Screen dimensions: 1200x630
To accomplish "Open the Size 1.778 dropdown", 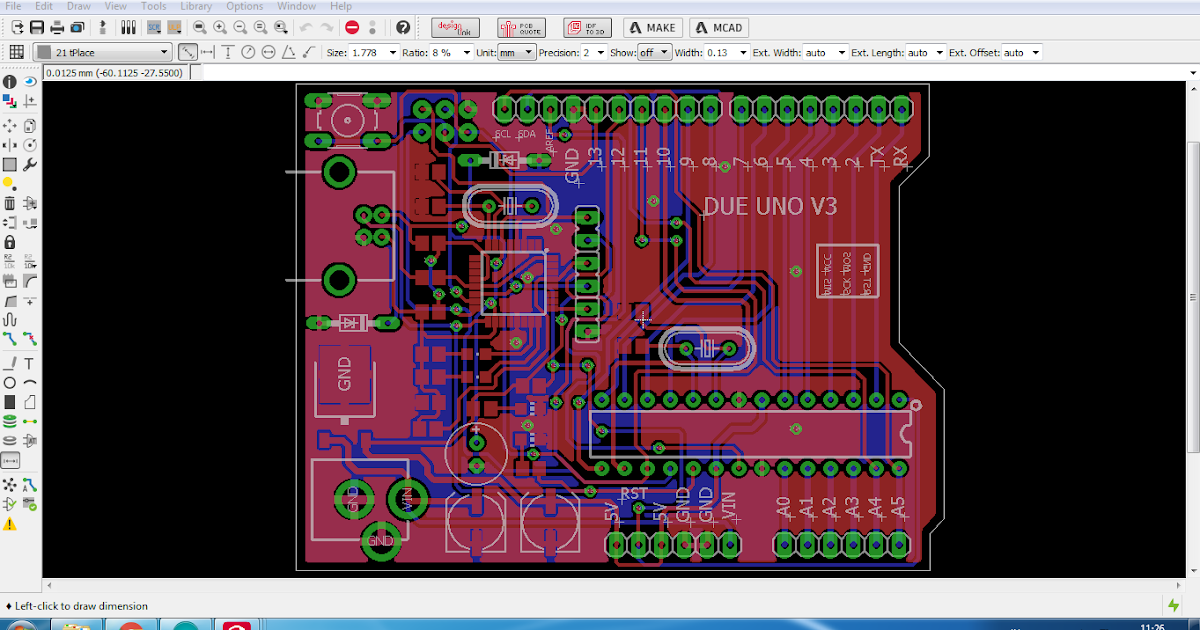I will coord(373,52).
